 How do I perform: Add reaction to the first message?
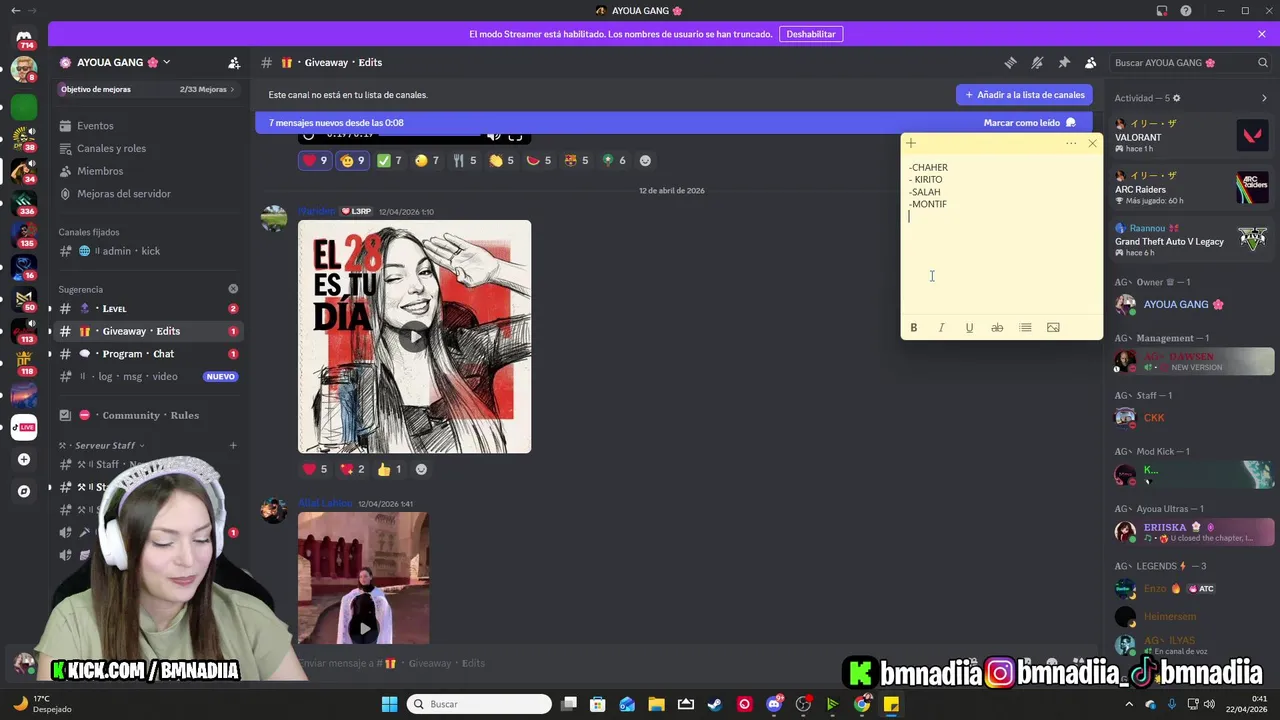(x=645, y=160)
